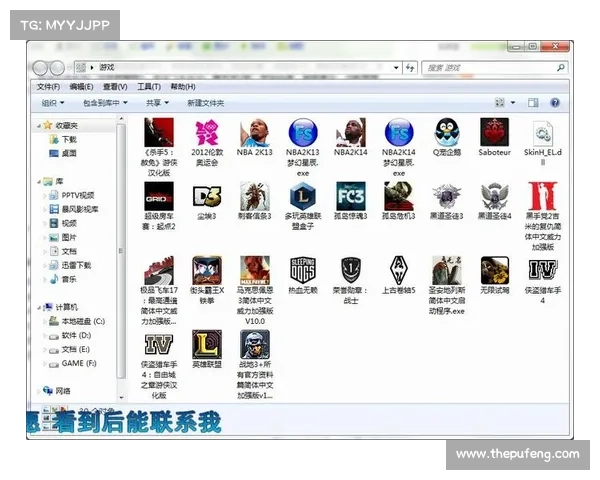Select the Q宠企鹅 penguin icon
The width and height of the screenshot is (600, 480).
(x=447, y=132)
